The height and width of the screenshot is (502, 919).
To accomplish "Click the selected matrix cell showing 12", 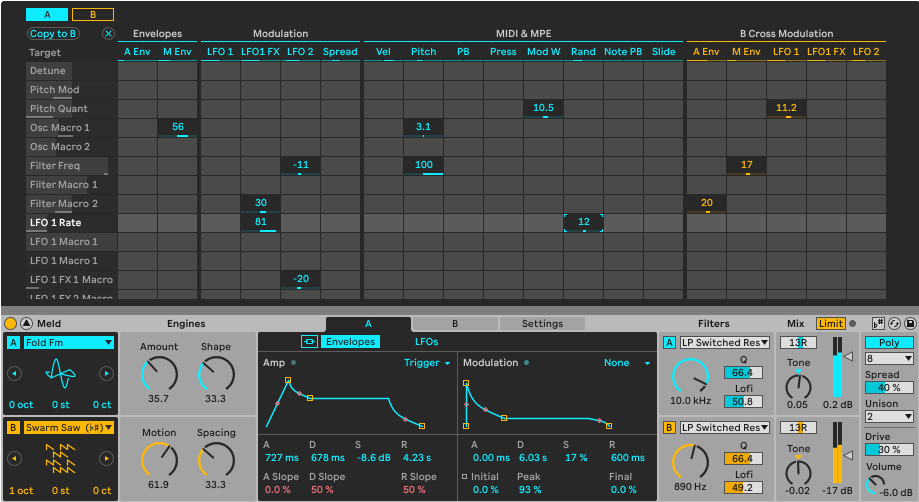I will (x=583, y=223).
